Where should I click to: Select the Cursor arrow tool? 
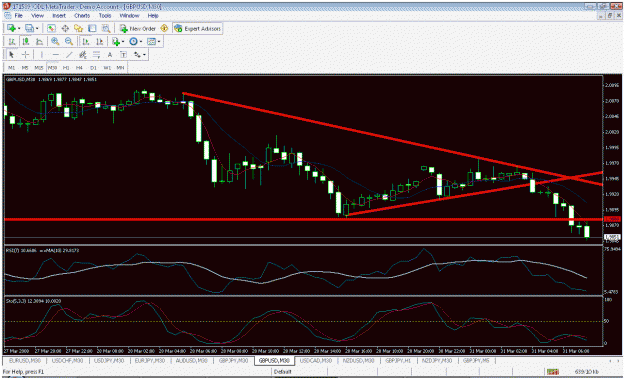click(12, 55)
